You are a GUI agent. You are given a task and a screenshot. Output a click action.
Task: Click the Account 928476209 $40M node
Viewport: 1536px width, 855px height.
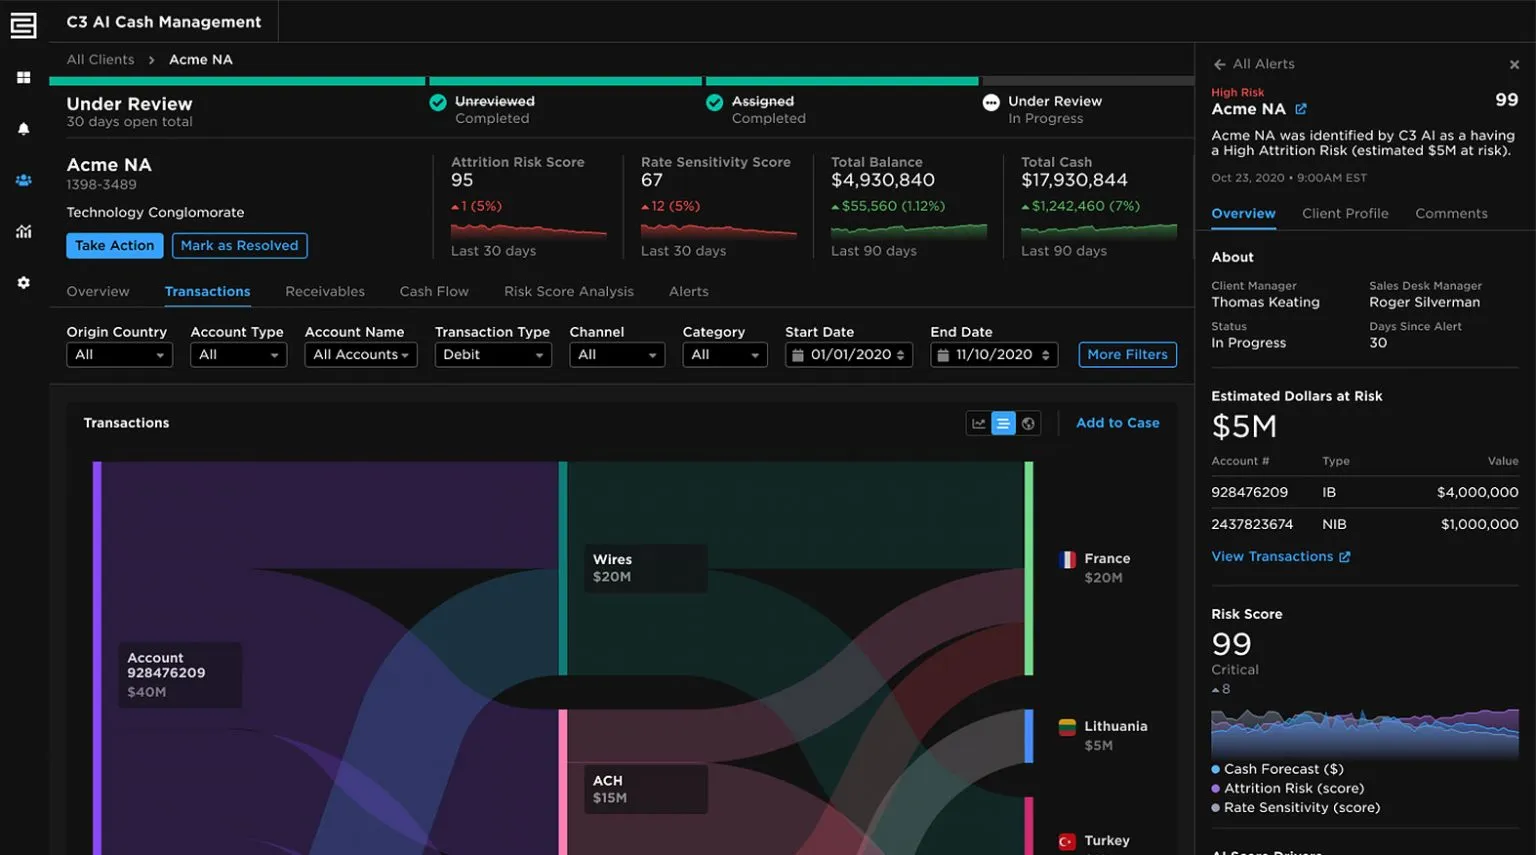coord(179,675)
